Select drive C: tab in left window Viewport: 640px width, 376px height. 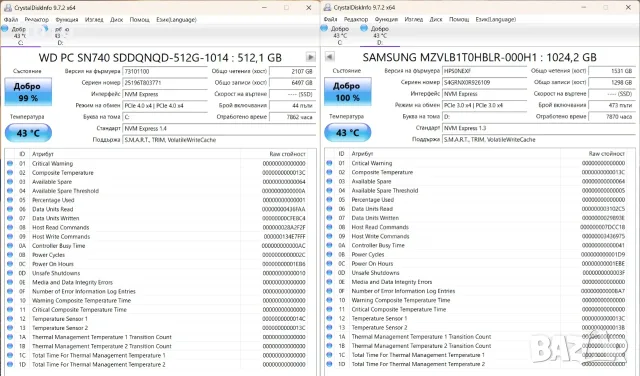coord(19,36)
